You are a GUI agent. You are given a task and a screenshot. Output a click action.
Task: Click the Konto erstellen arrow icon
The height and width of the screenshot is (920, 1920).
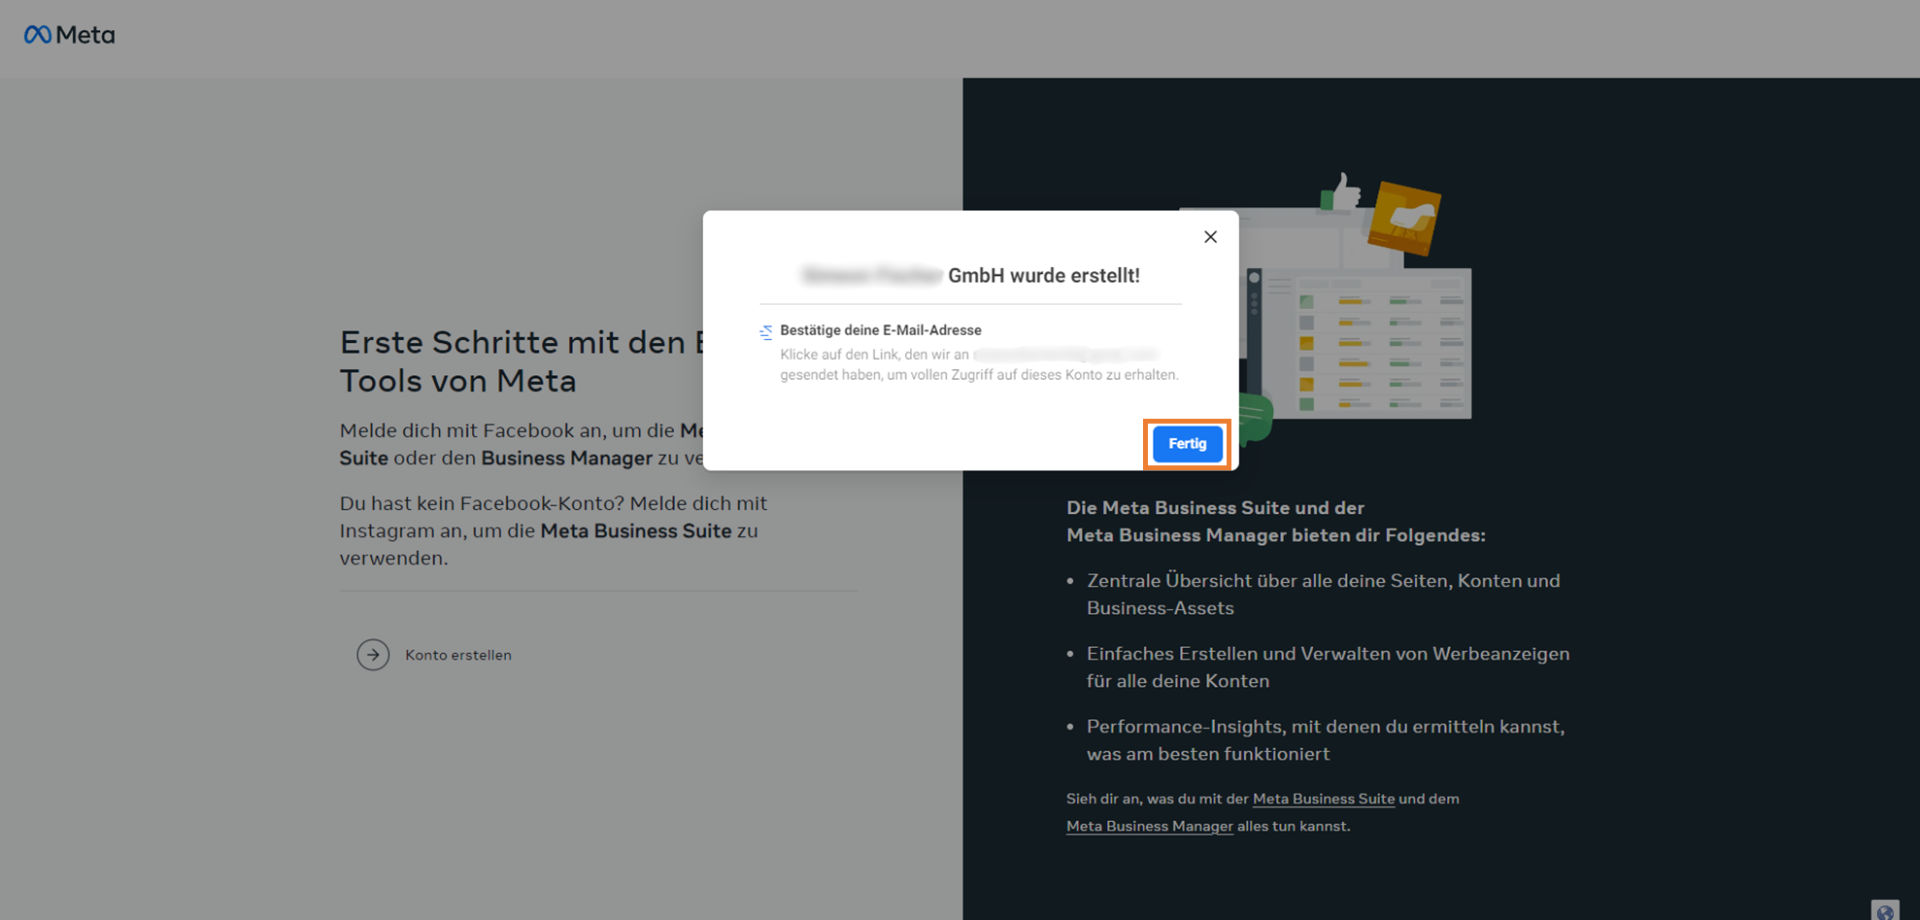373,655
